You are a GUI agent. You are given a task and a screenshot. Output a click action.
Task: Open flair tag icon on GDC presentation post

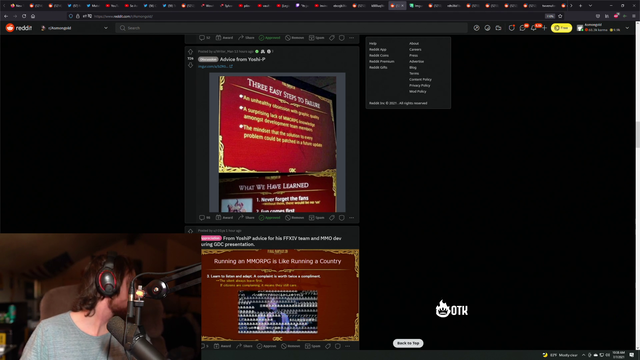click(328, 346)
